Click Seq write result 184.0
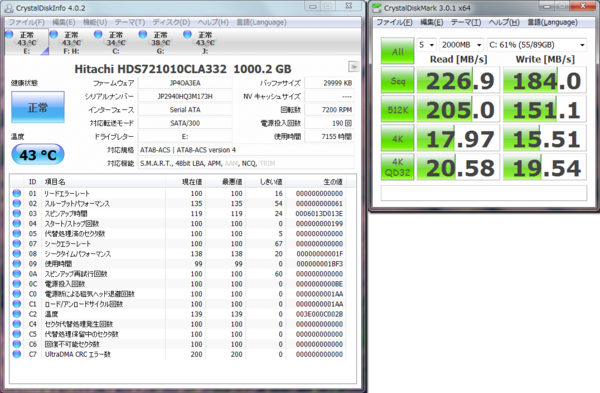Image resolution: width=600 pixels, height=393 pixels. [x=545, y=80]
